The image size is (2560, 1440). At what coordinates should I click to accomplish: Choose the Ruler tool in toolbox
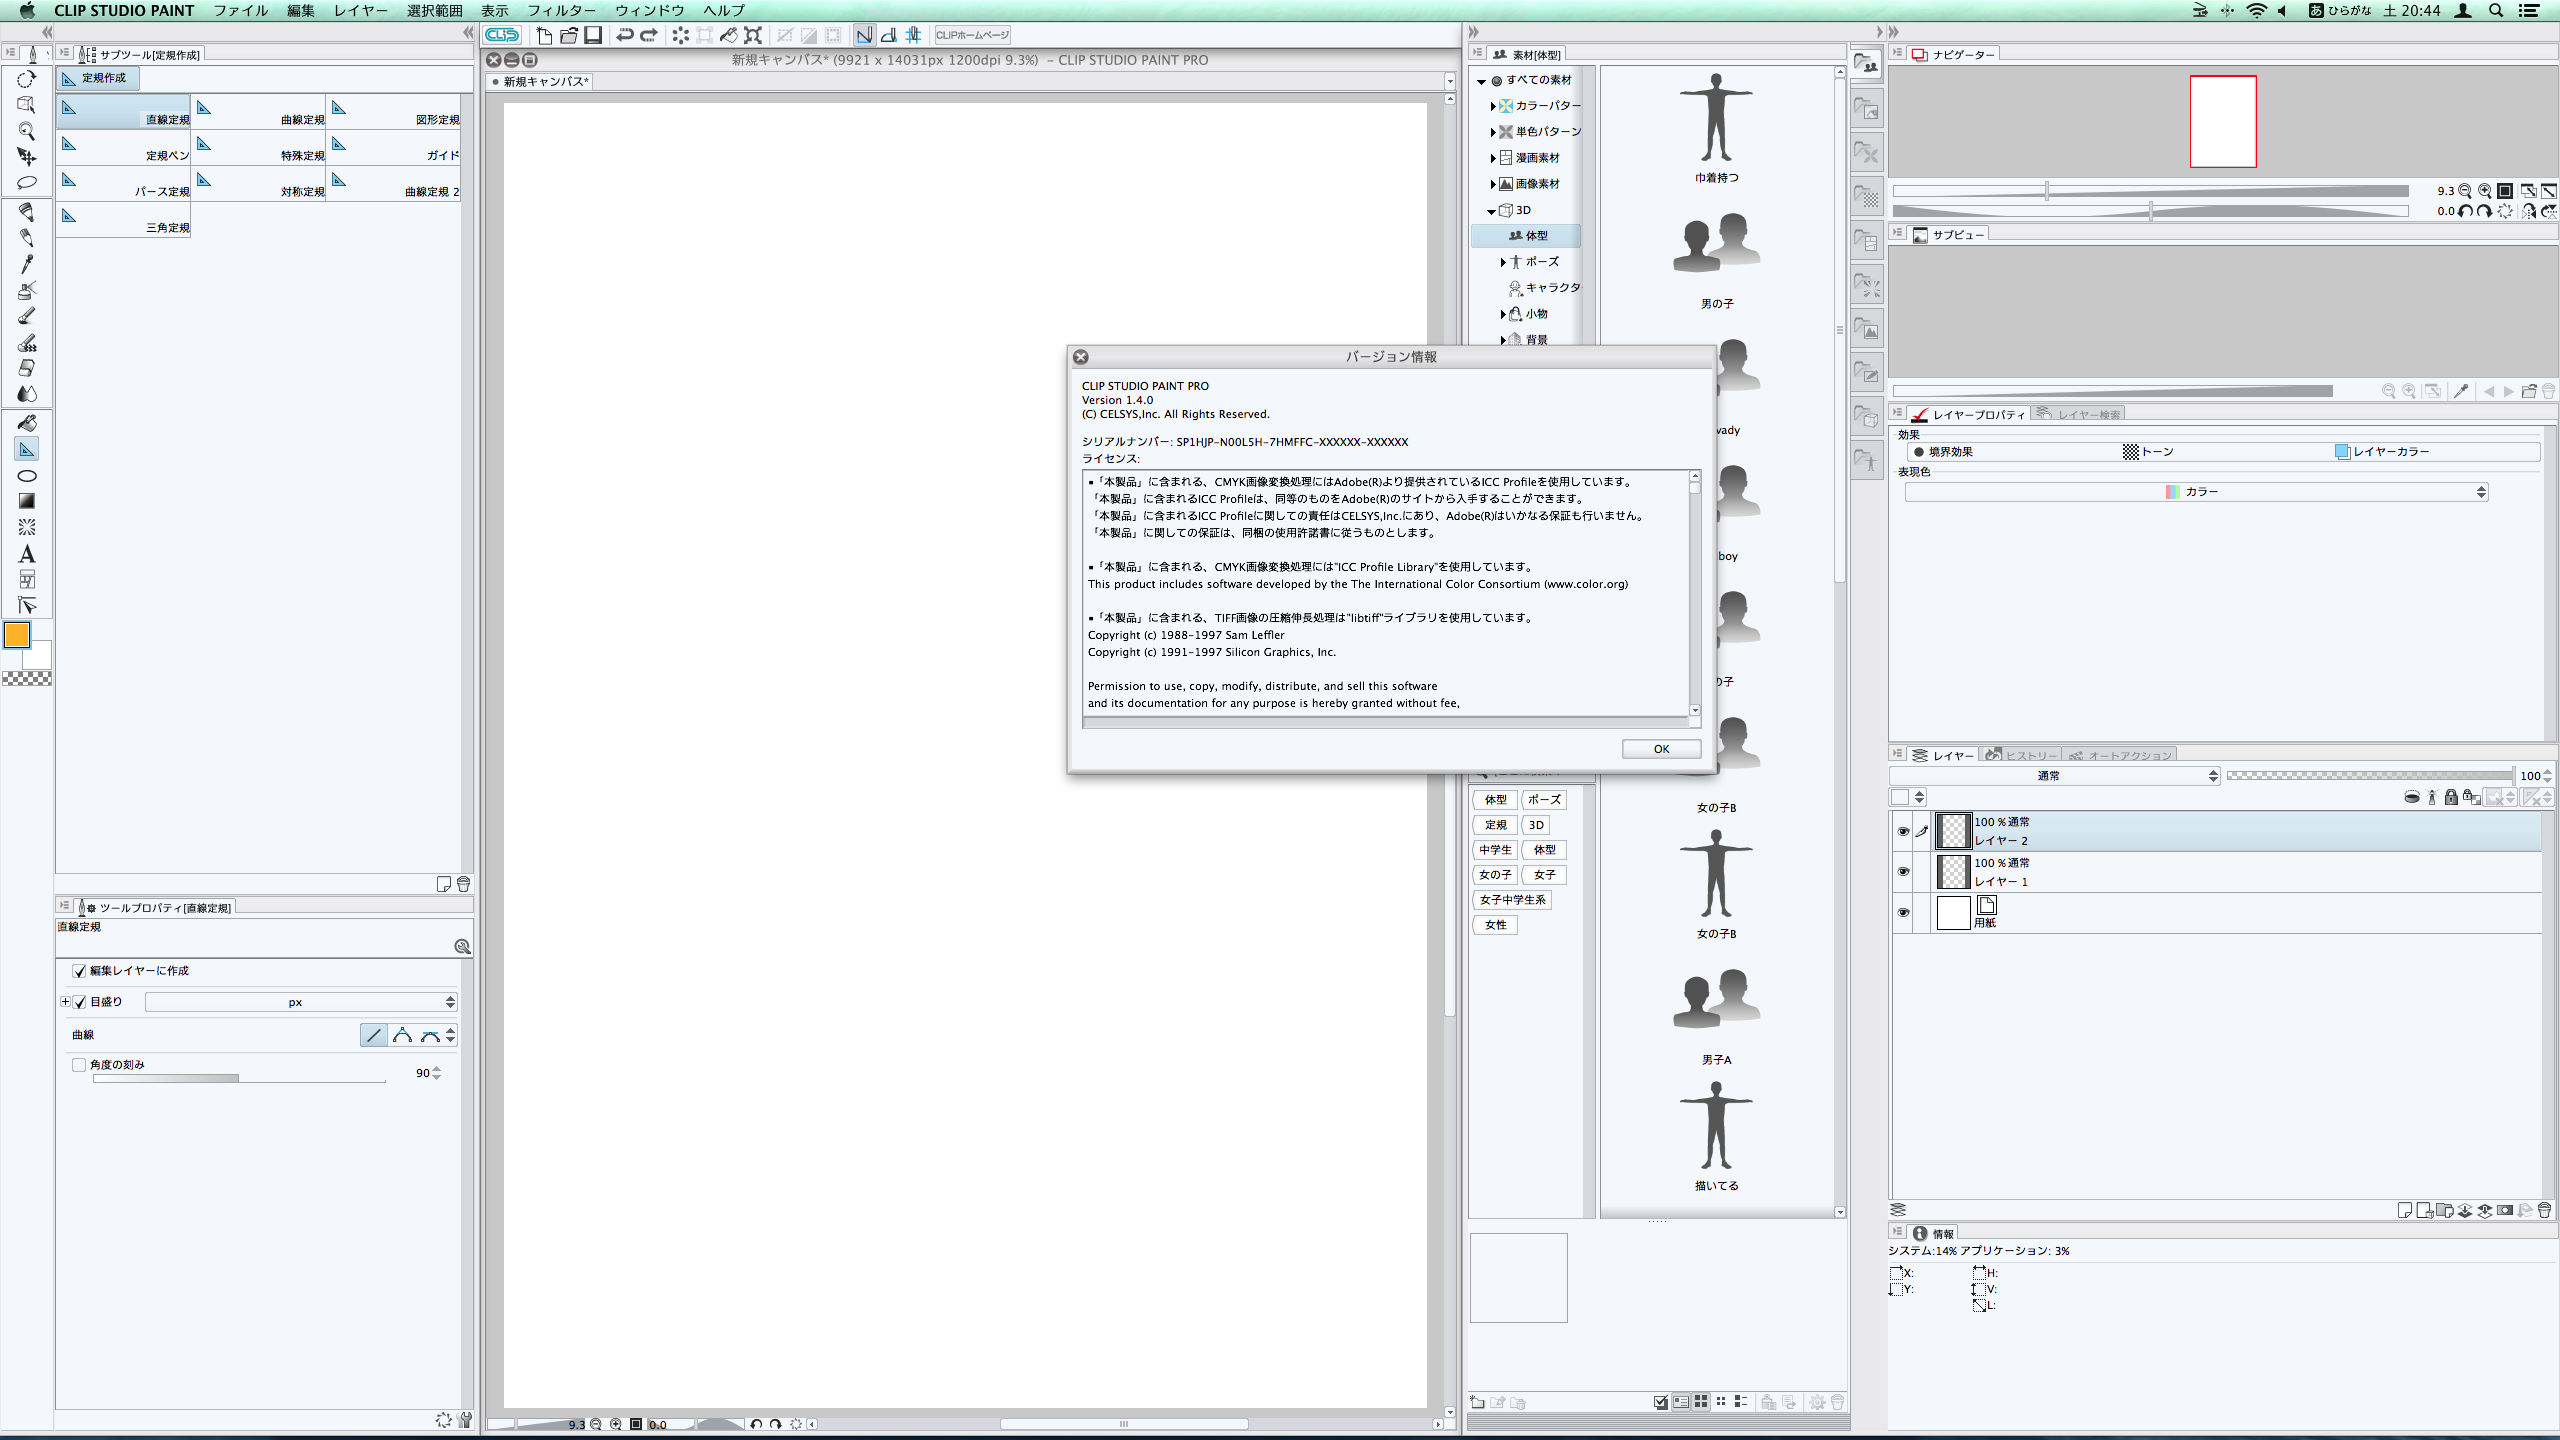[27, 449]
